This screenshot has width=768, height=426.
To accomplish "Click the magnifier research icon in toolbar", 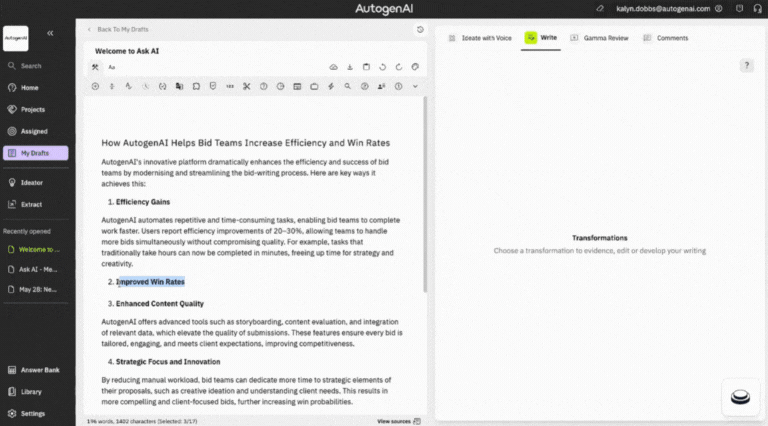I will click(347, 86).
